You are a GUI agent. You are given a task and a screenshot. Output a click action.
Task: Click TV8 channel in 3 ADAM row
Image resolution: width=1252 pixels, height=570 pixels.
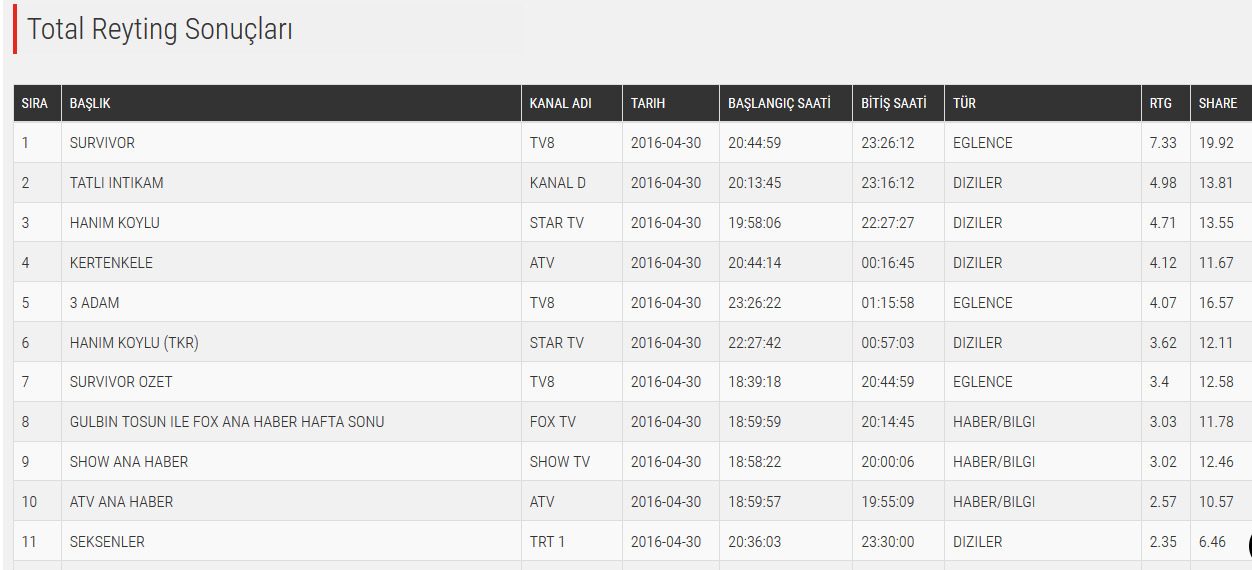(x=542, y=302)
